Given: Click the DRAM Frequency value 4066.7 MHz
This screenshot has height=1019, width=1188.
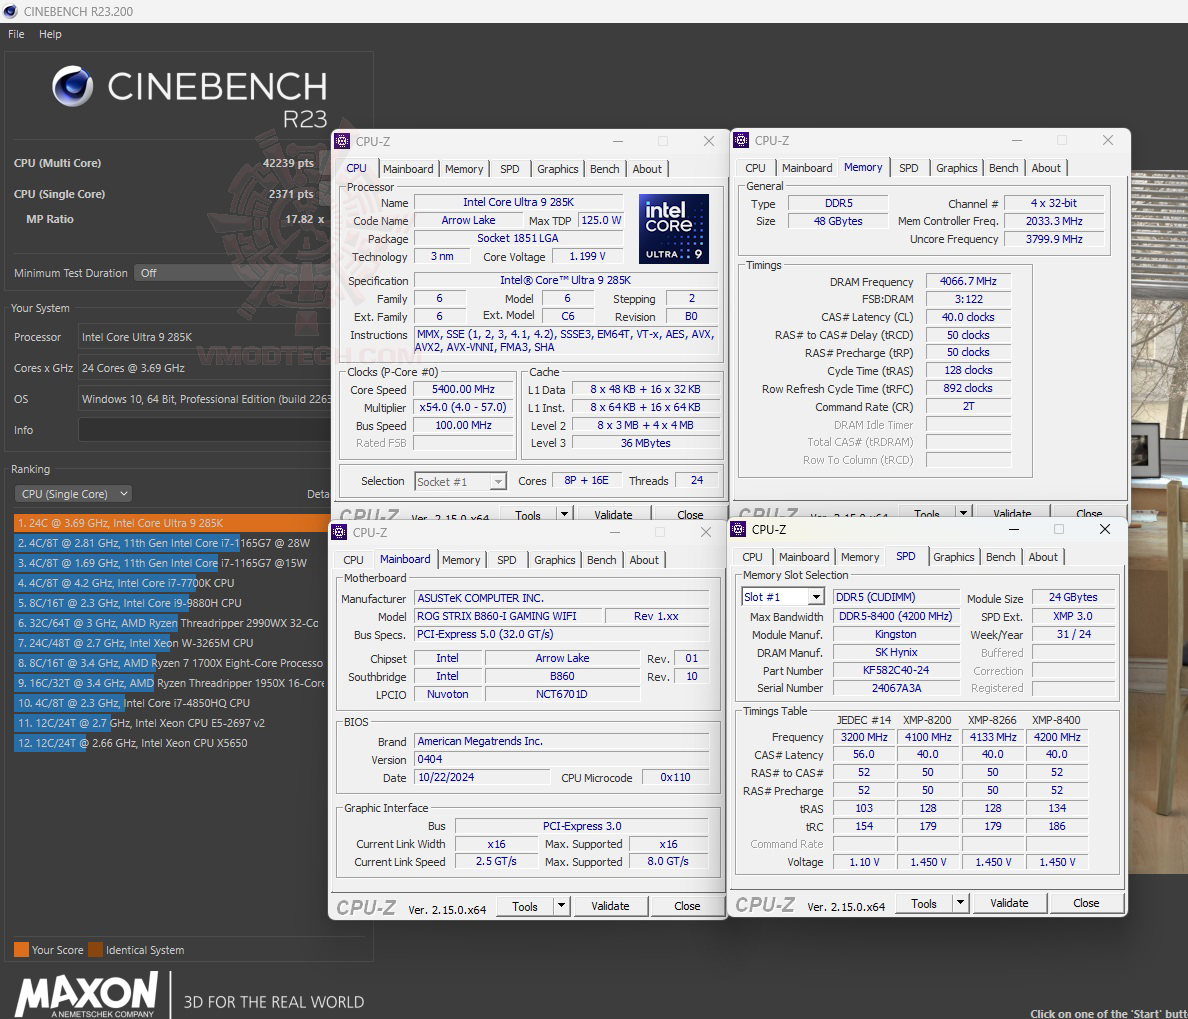Looking at the screenshot, I should [x=969, y=281].
